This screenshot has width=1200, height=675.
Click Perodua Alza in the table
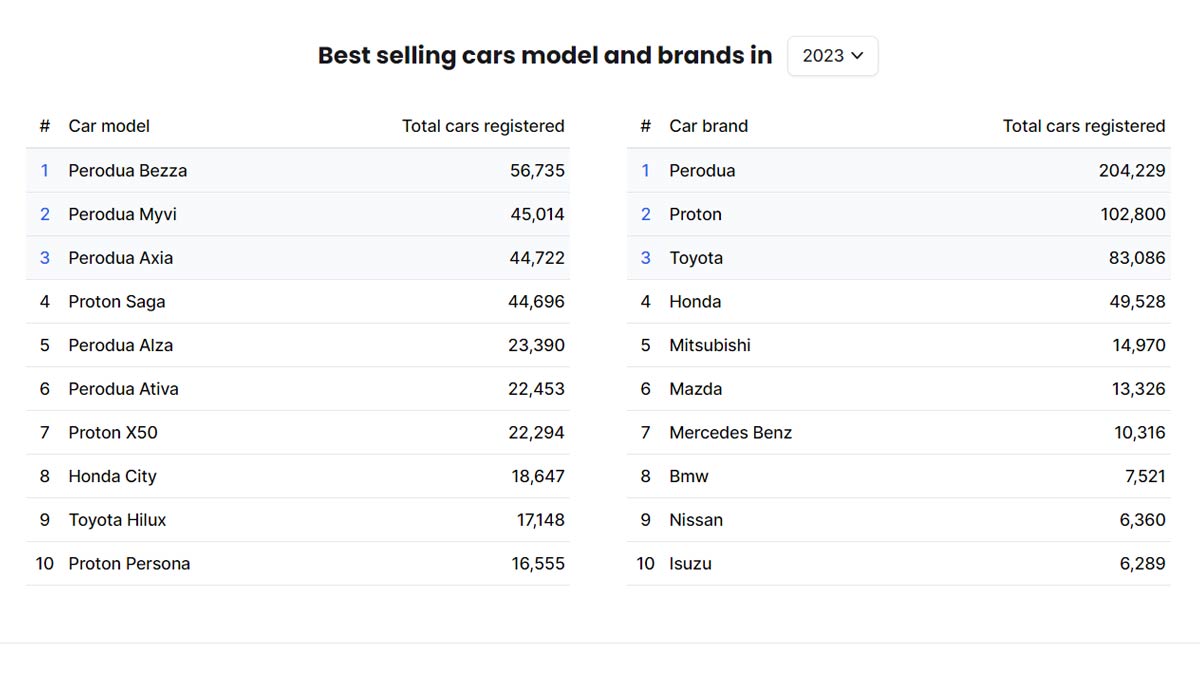point(121,345)
